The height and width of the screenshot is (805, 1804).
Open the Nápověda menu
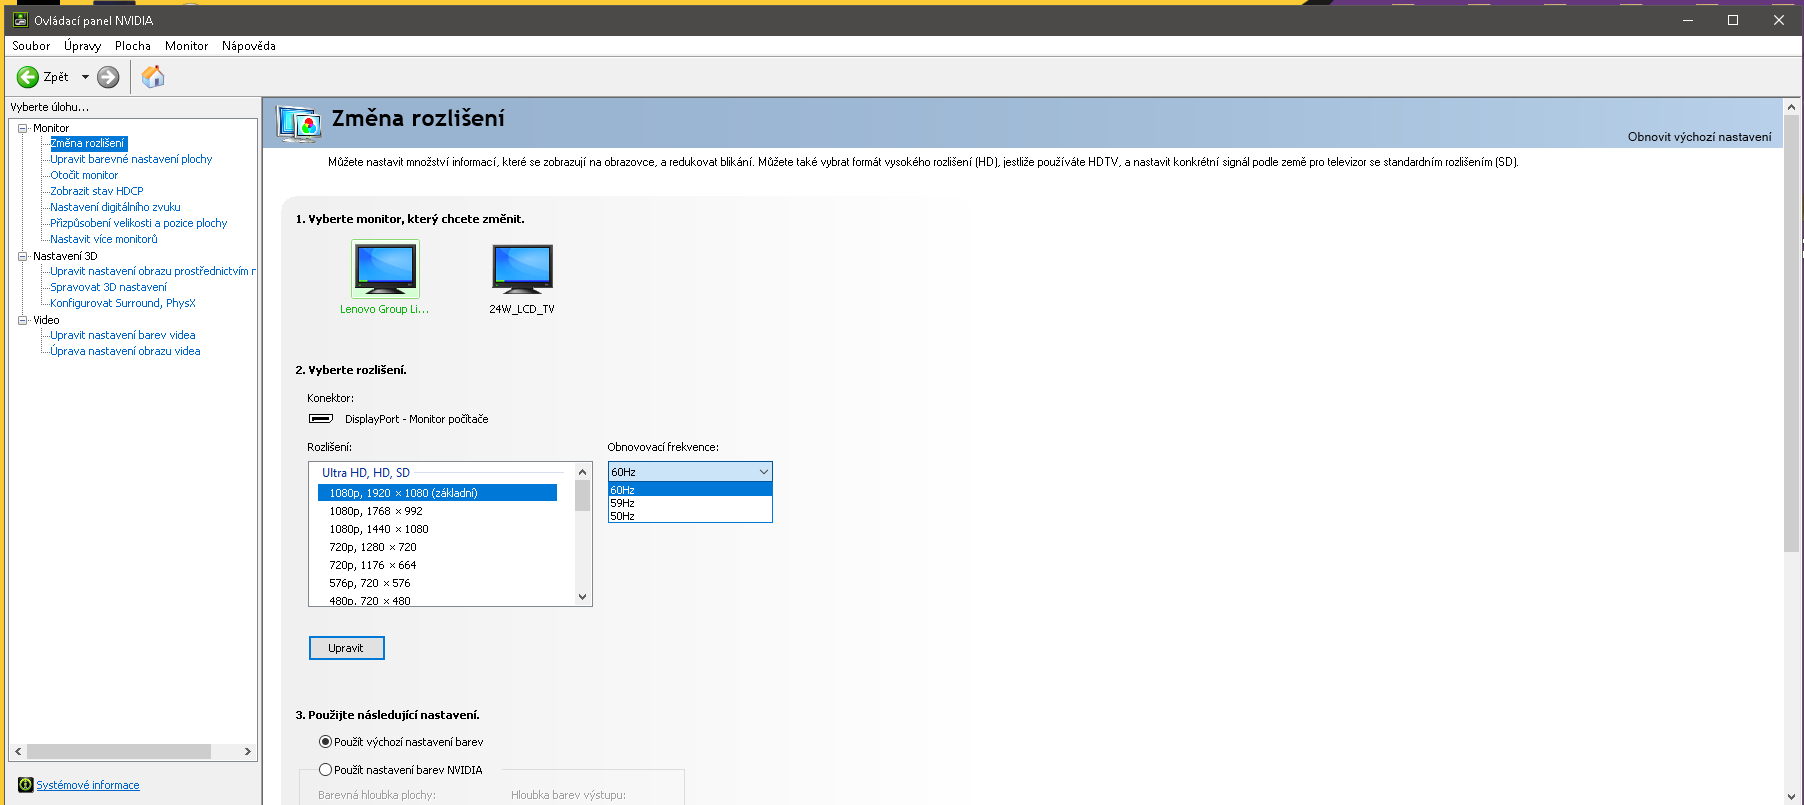[x=249, y=46]
